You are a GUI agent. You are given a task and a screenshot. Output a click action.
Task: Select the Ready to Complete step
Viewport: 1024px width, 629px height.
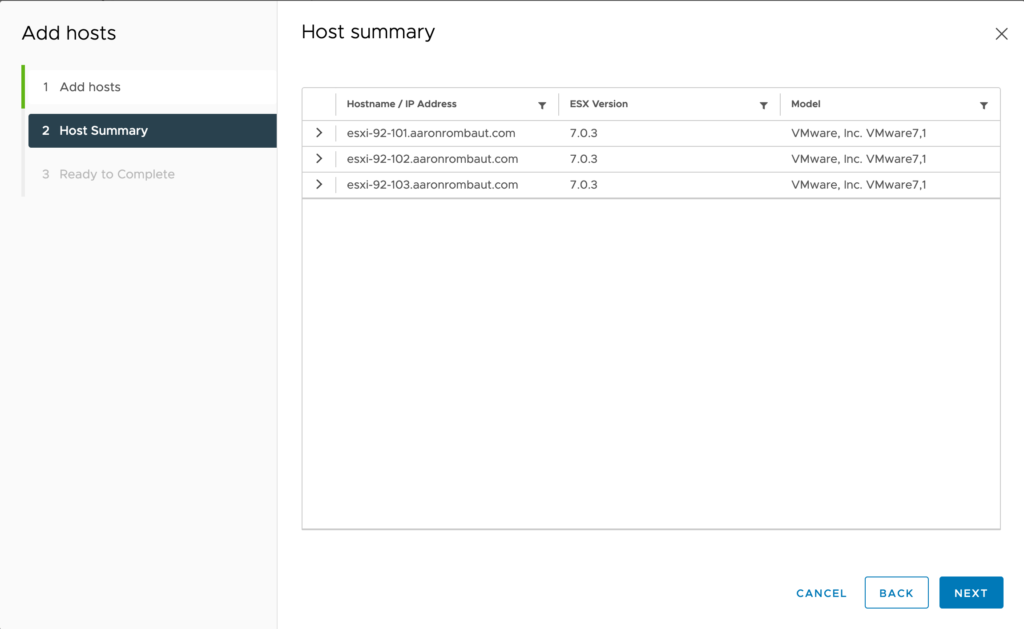coord(116,175)
